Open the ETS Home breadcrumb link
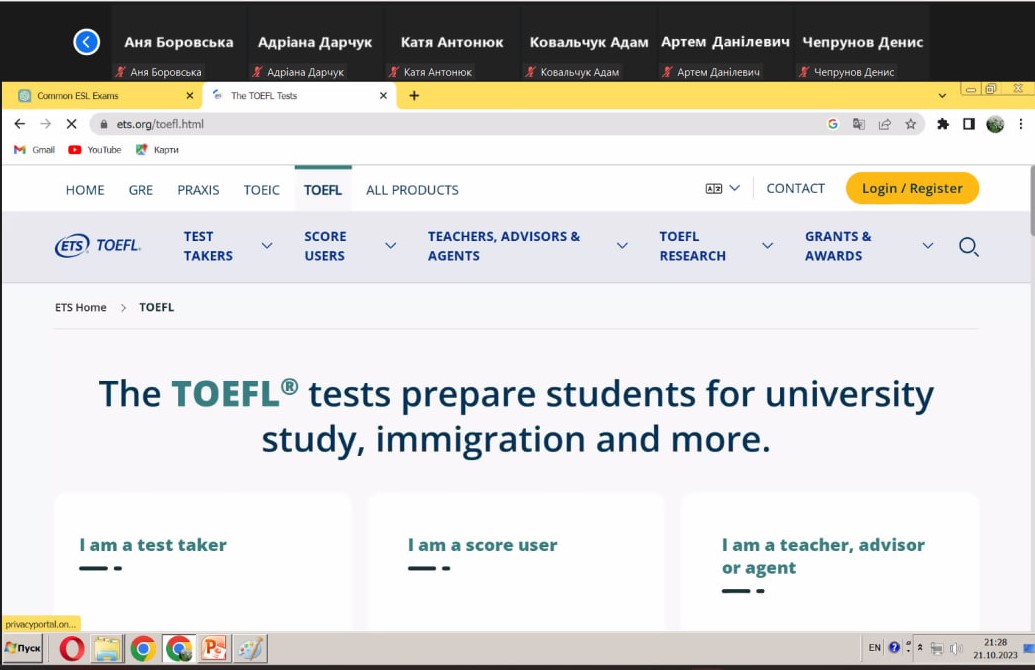Viewport: 1035px width, 670px height. [x=80, y=307]
